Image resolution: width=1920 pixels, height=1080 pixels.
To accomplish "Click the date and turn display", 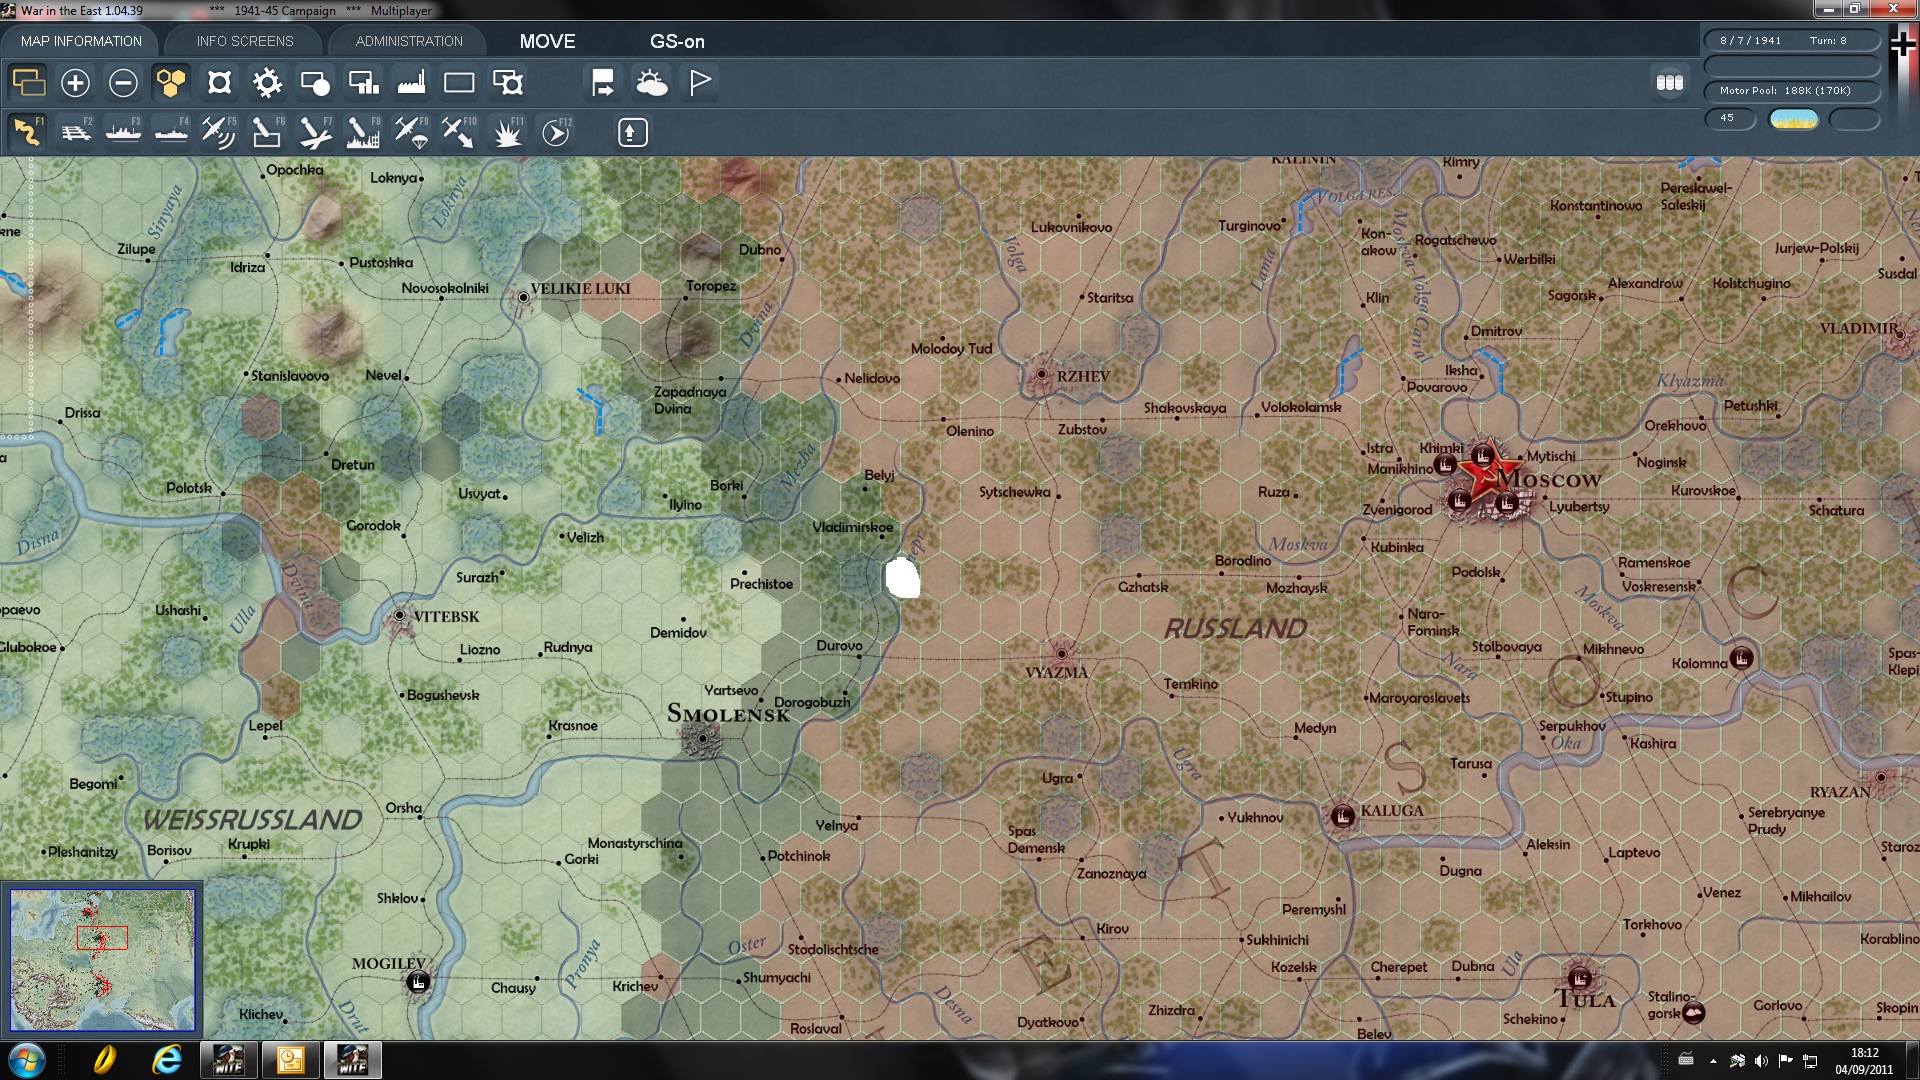I will pos(1792,41).
